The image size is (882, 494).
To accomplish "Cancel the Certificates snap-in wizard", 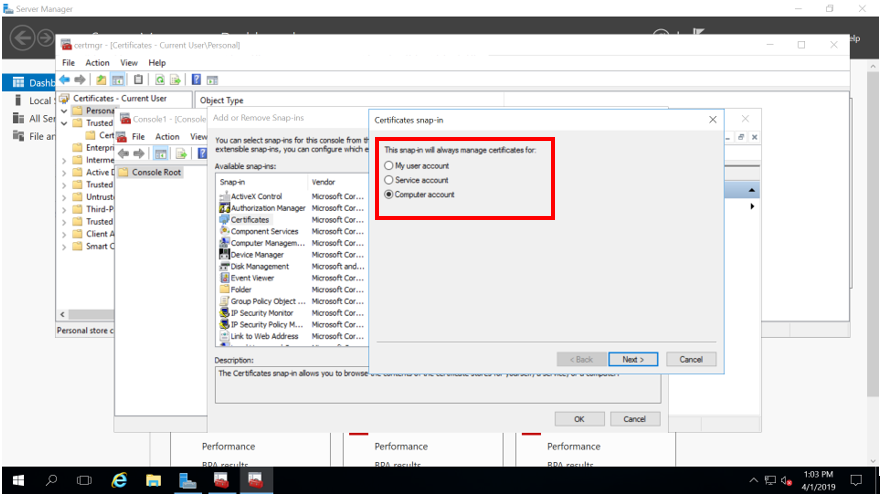I will [x=691, y=360].
